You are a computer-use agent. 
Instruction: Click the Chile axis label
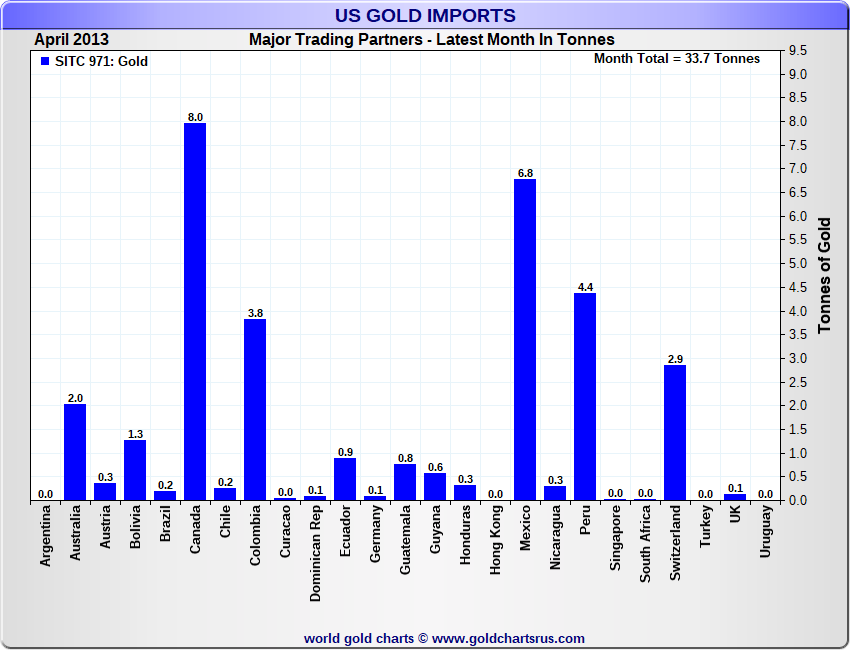click(x=225, y=522)
